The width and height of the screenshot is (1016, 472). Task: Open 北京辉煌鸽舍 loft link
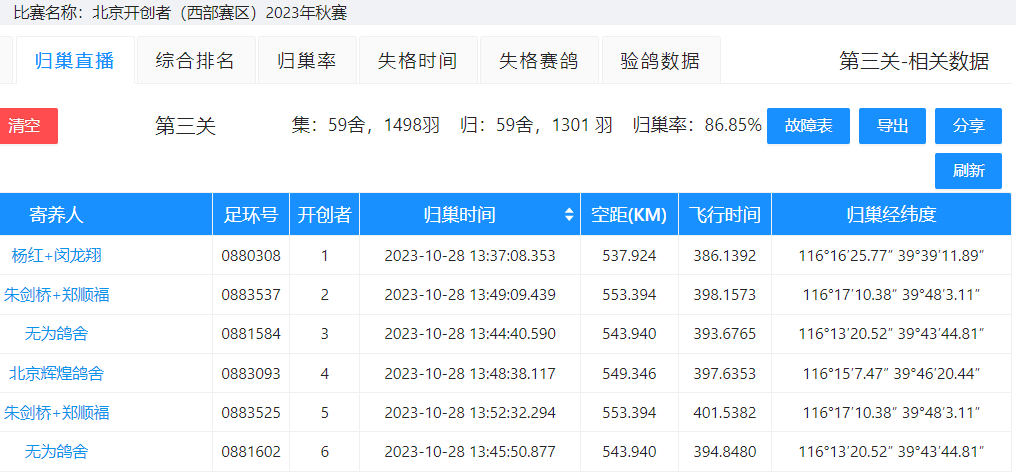point(57,374)
